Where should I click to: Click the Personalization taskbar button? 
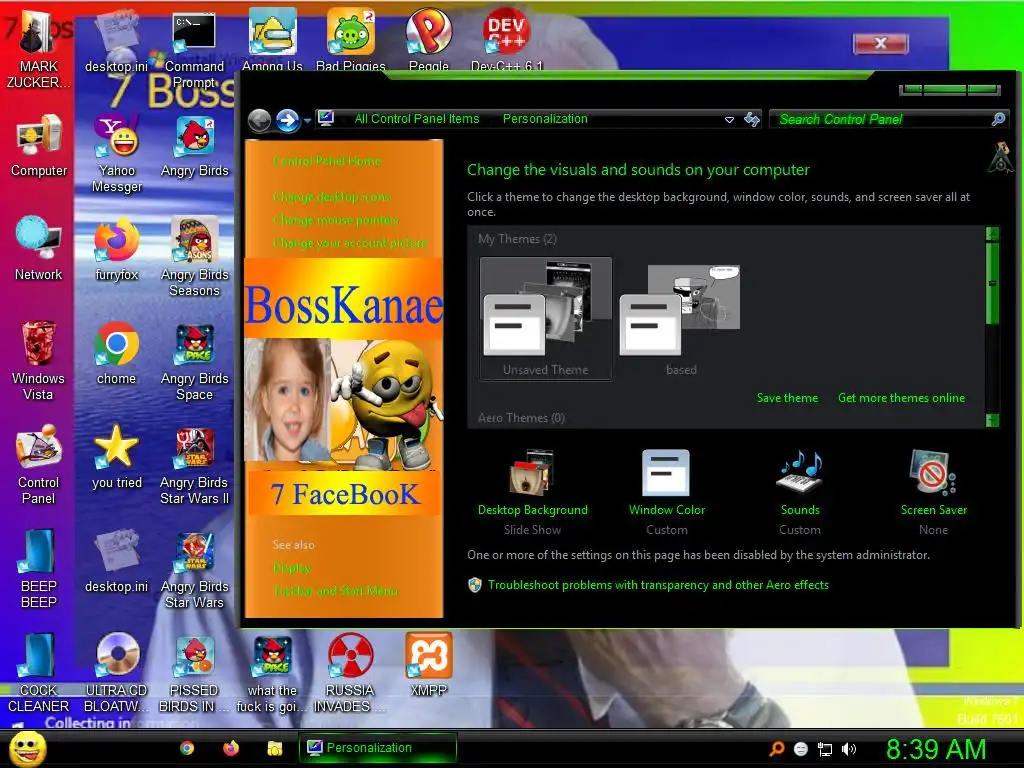(x=378, y=748)
